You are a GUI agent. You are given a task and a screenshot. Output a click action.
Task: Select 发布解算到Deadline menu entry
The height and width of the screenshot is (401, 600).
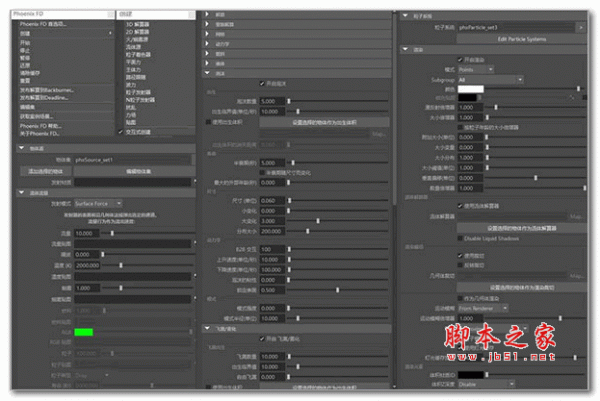click(x=44, y=98)
